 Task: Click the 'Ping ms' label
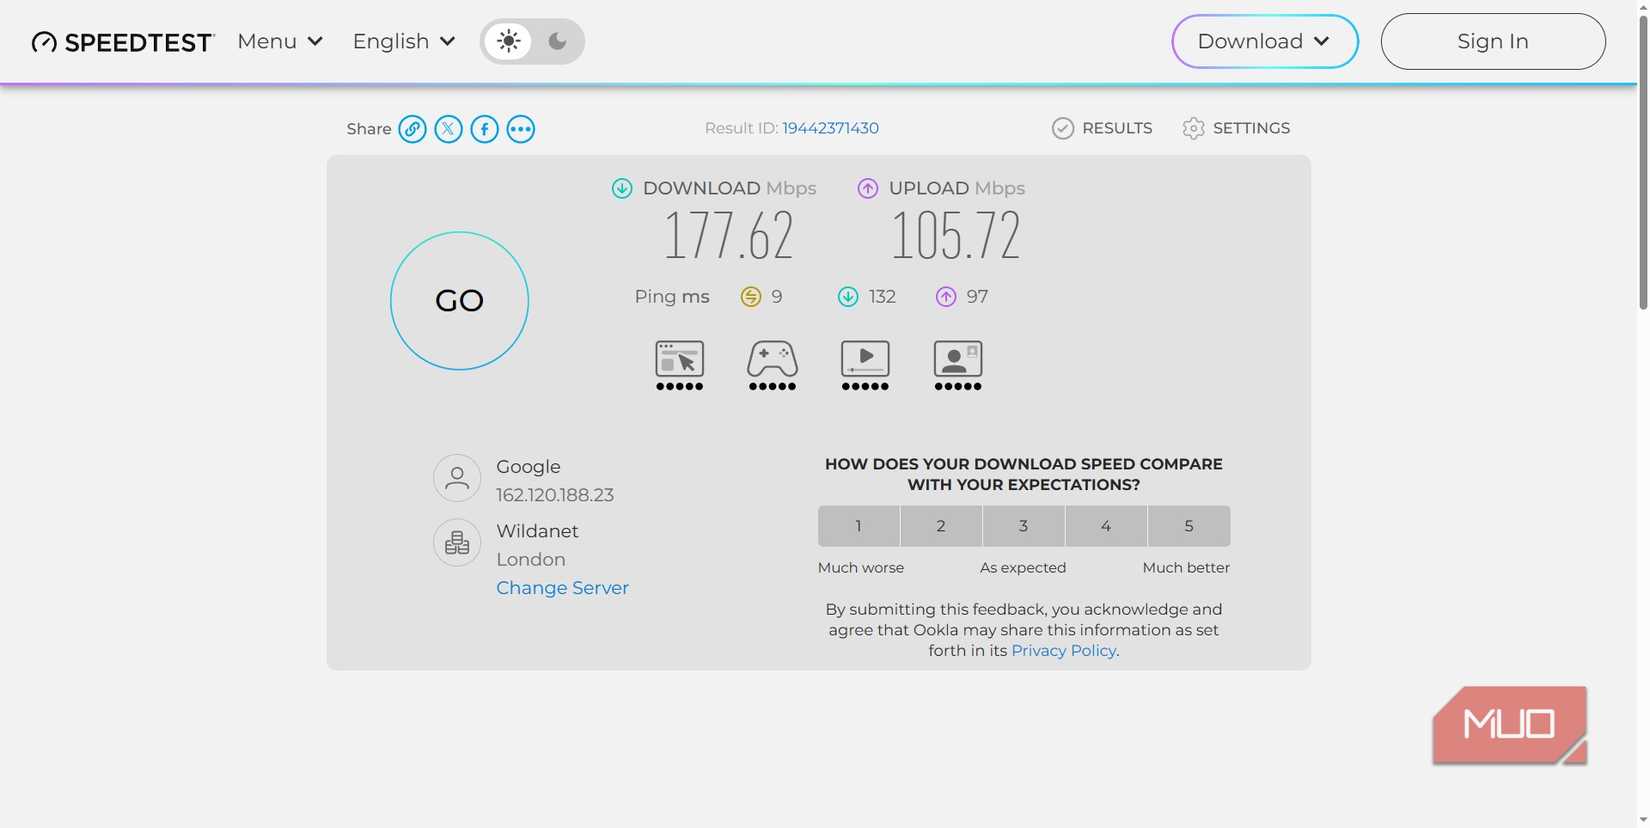point(672,297)
